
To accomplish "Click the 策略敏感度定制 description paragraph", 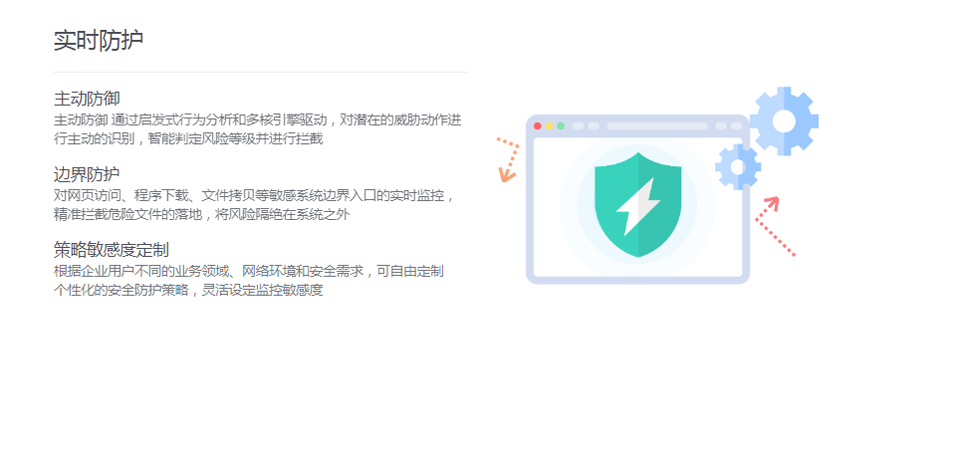I will pyautogui.click(x=249, y=280).
